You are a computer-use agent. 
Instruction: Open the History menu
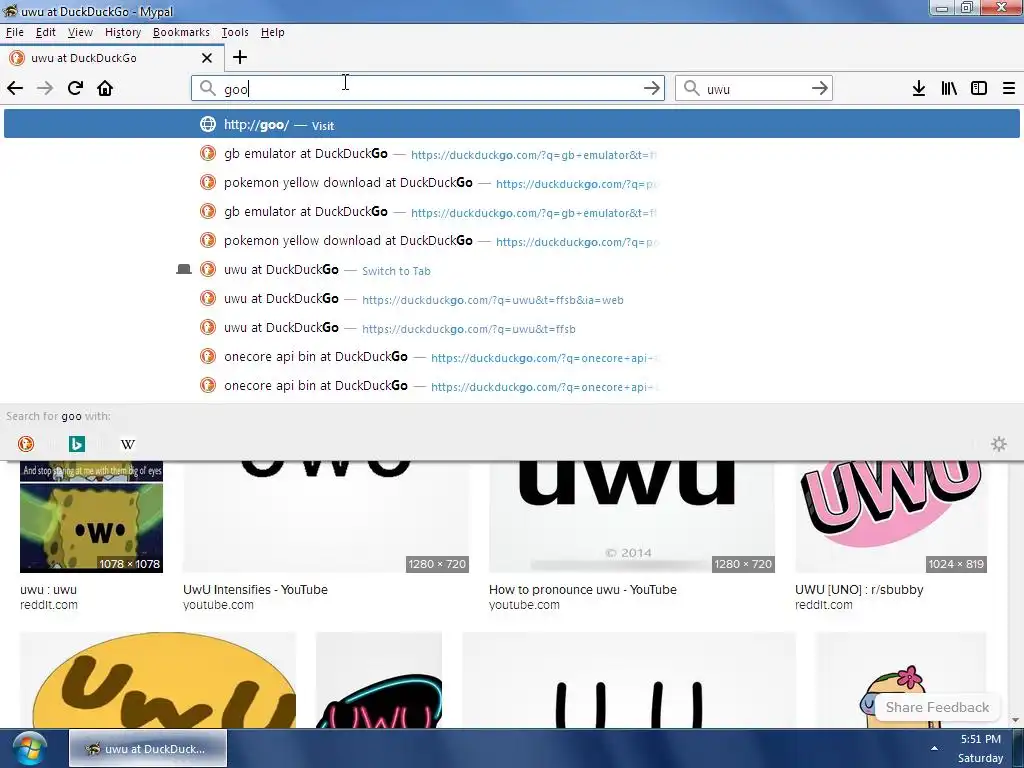(x=123, y=32)
